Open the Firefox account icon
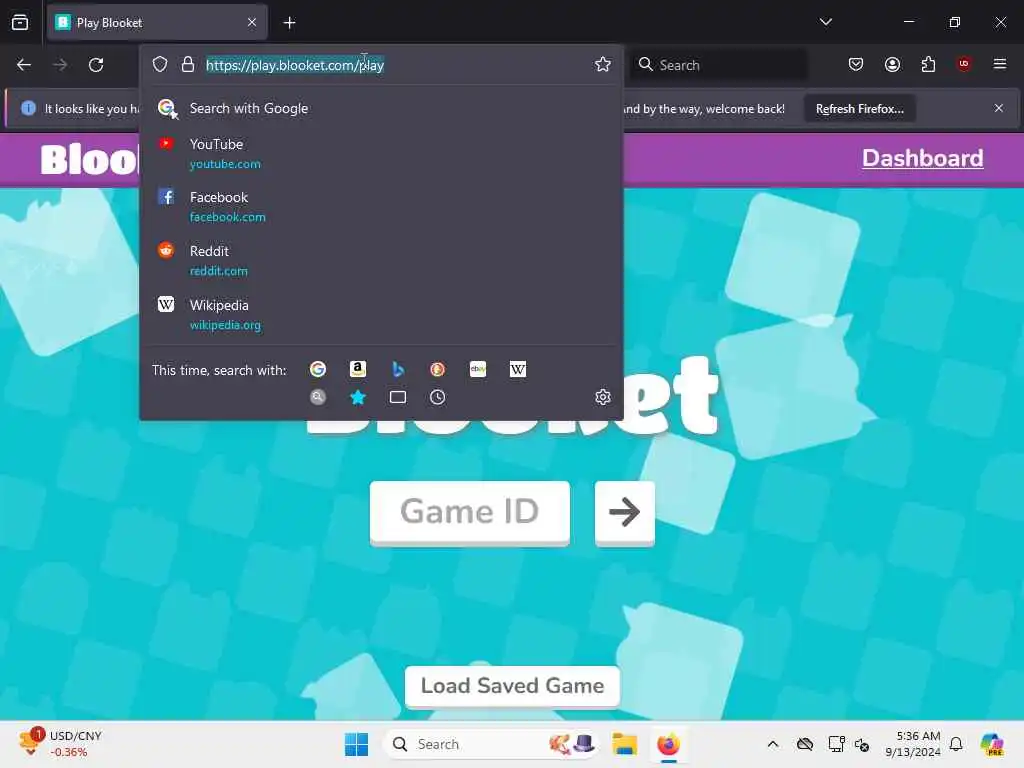 click(x=892, y=64)
